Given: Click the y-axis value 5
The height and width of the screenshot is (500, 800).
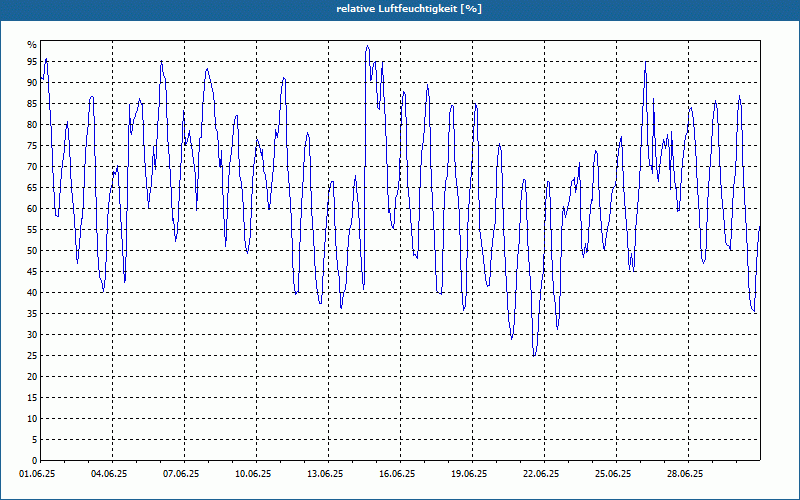Looking at the screenshot, I should pos(35,440).
